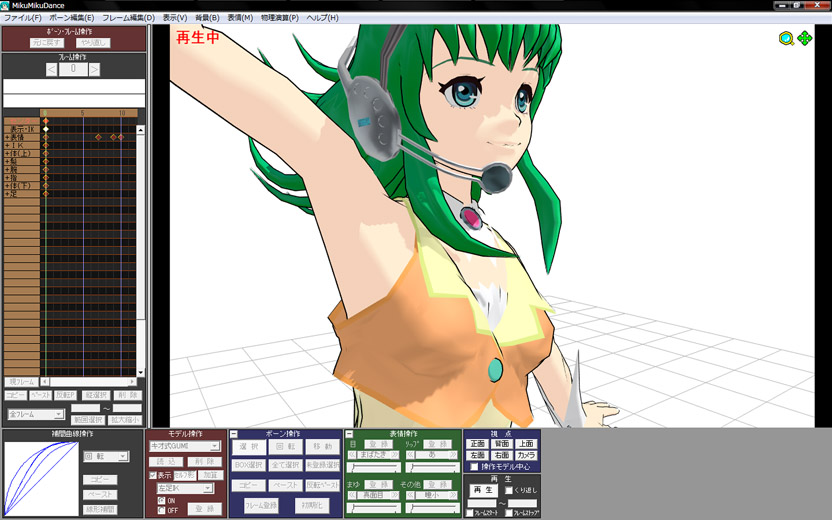Viewport: 832px width, 520px height.
Task: Open 回転 interpolation curve dropdown
Action: click(x=123, y=456)
